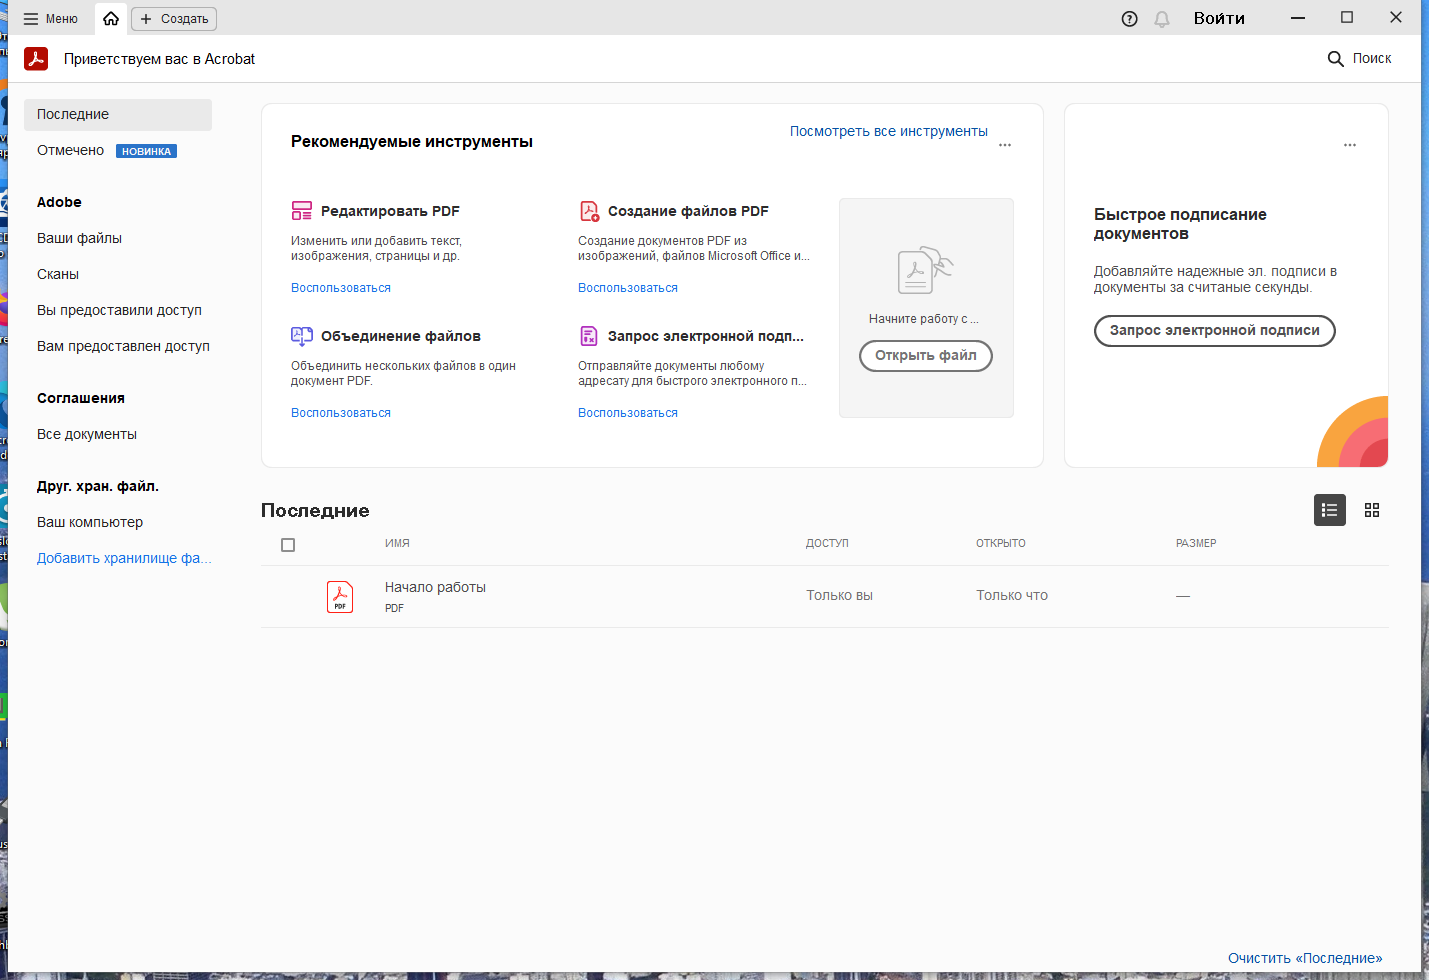Open the options menu on Быстрое подписание card

coord(1350,144)
